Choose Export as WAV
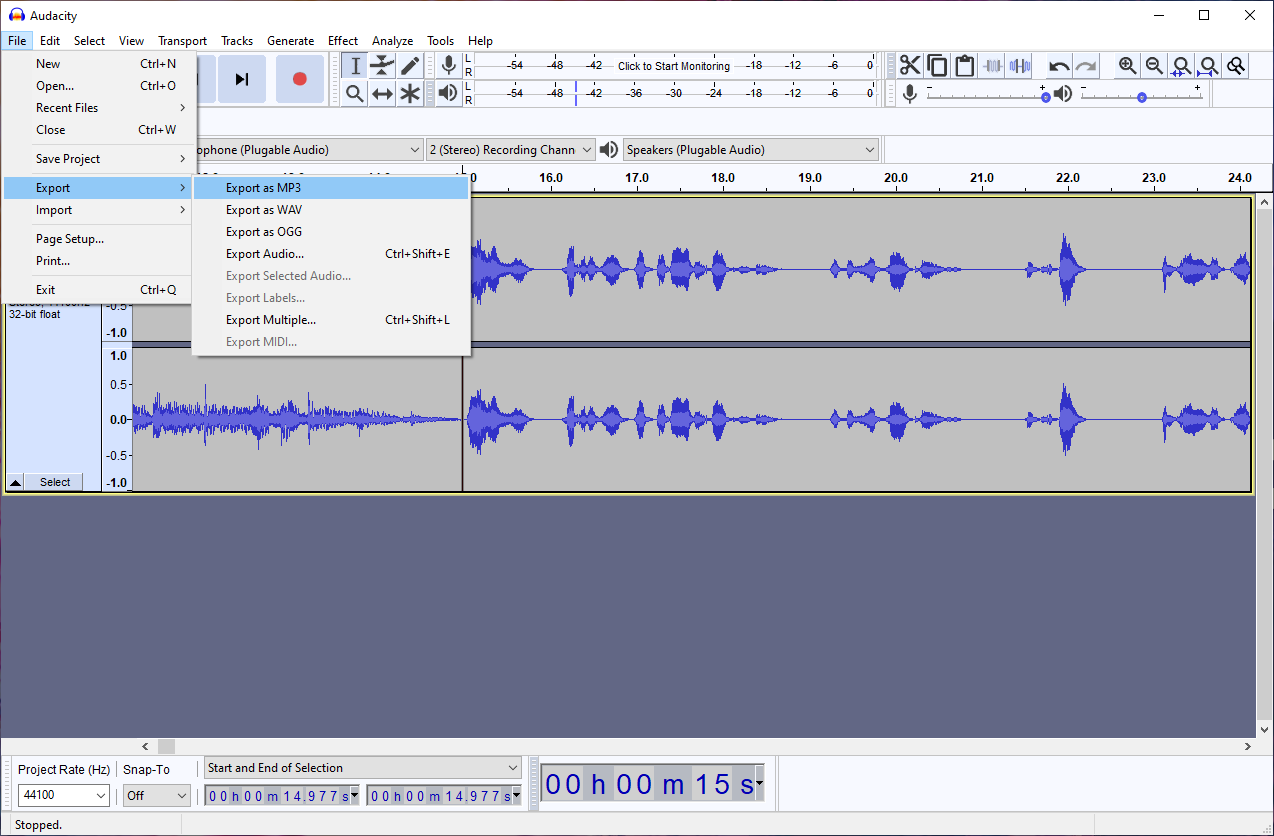The height and width of the screenshot is (836, 1274). (331, 210)
